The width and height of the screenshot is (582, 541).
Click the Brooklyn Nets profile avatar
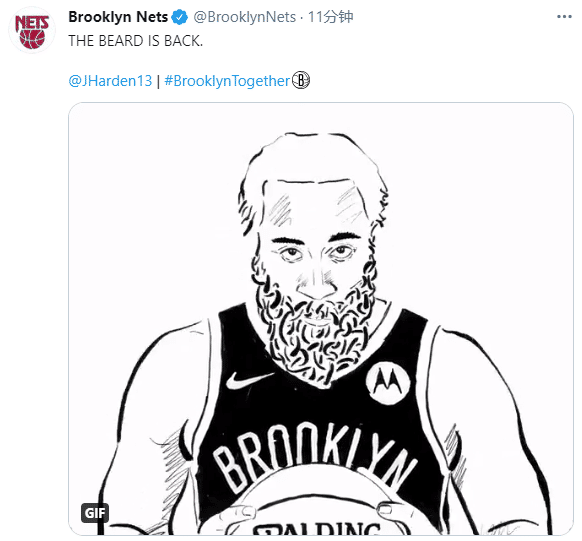coord(32,30)
